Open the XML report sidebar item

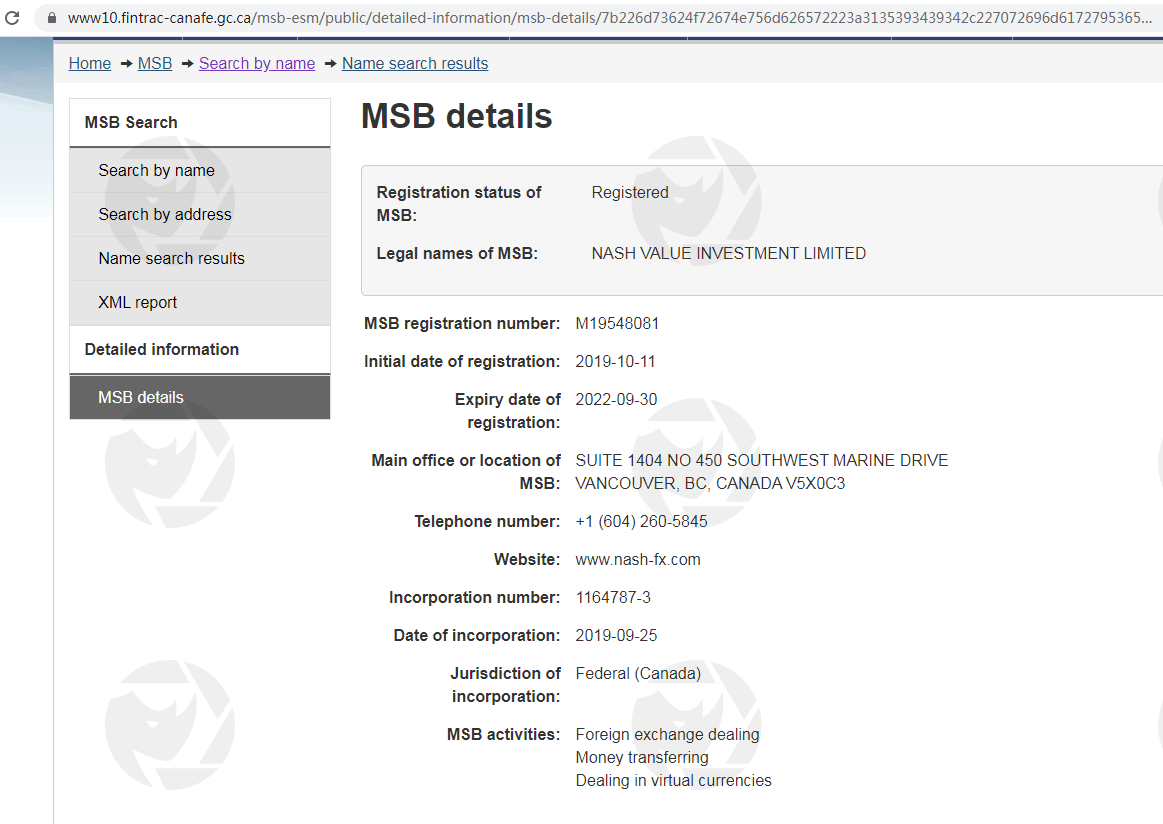tap(137, 302)
